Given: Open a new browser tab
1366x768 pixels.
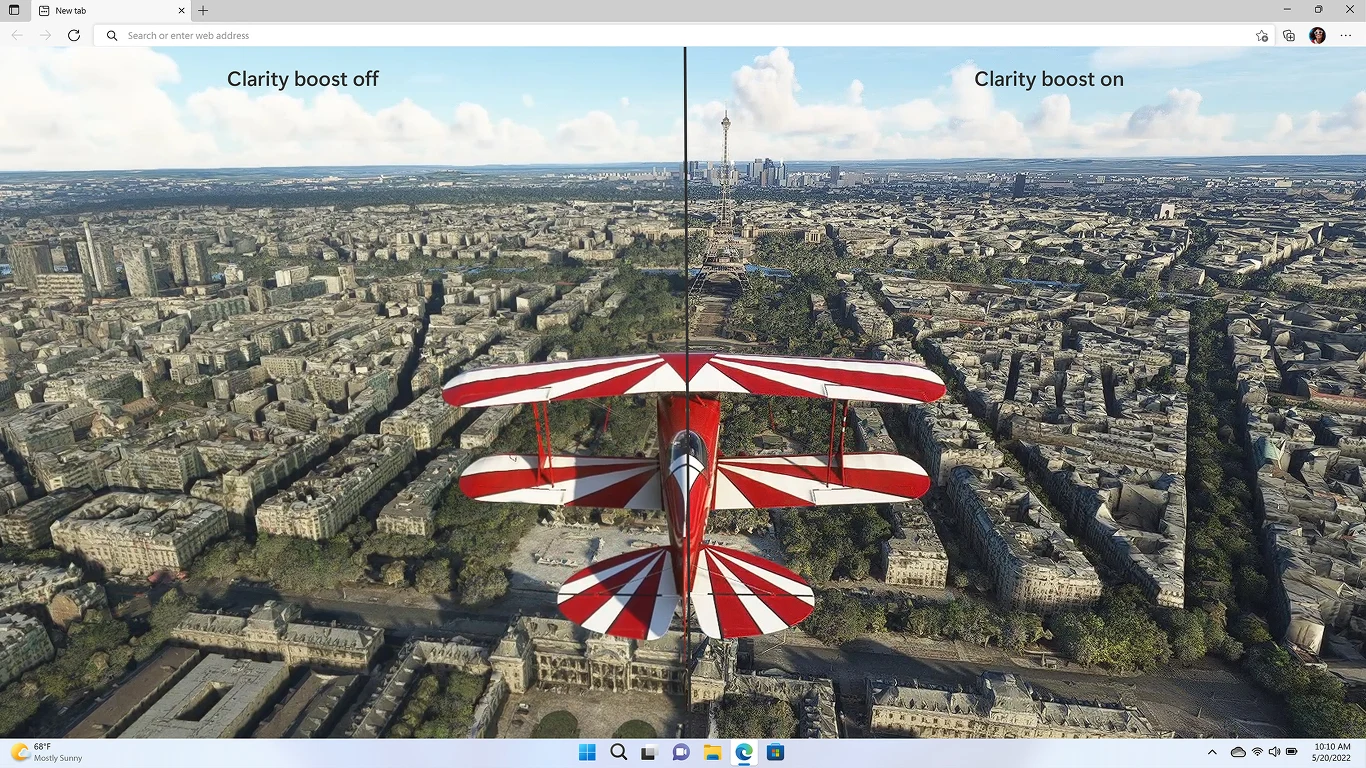Looking at the screenshot, I should pos(202,11).
